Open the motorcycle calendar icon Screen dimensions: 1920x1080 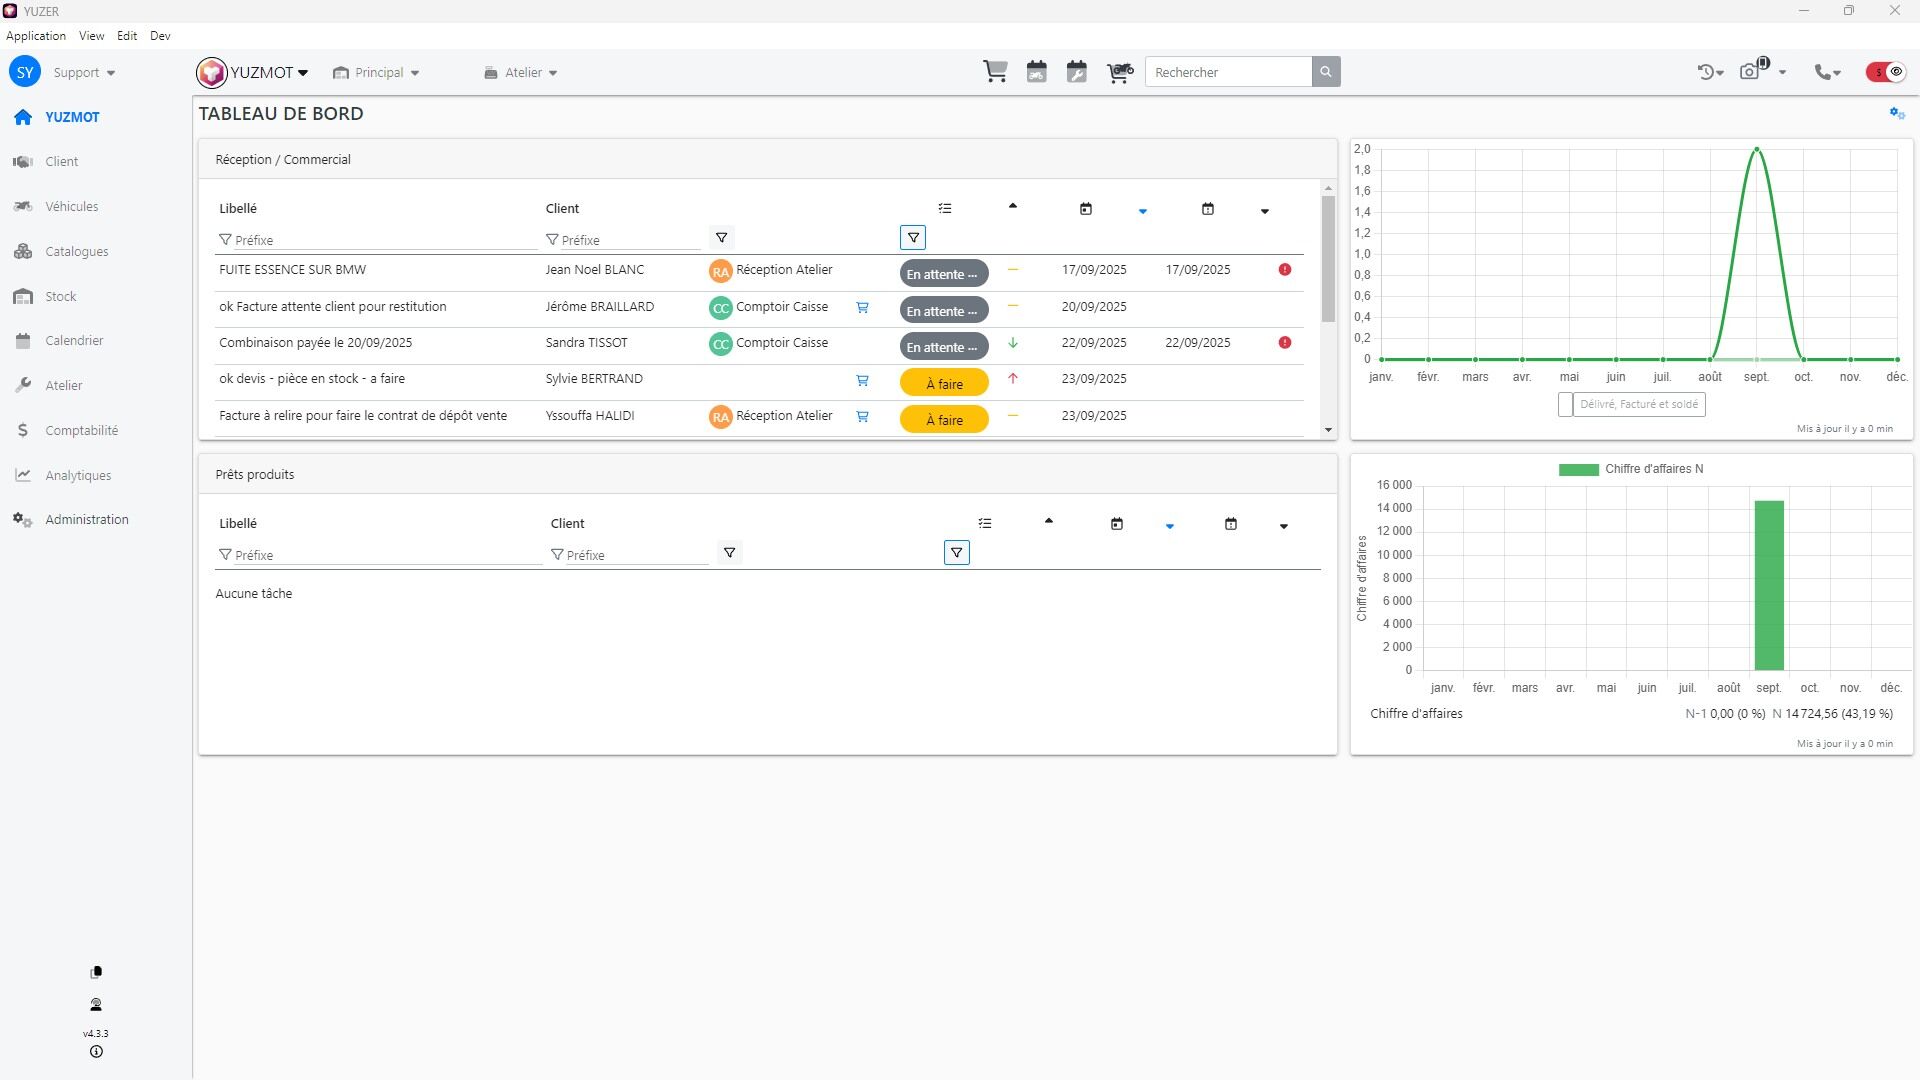point(1036,72)
